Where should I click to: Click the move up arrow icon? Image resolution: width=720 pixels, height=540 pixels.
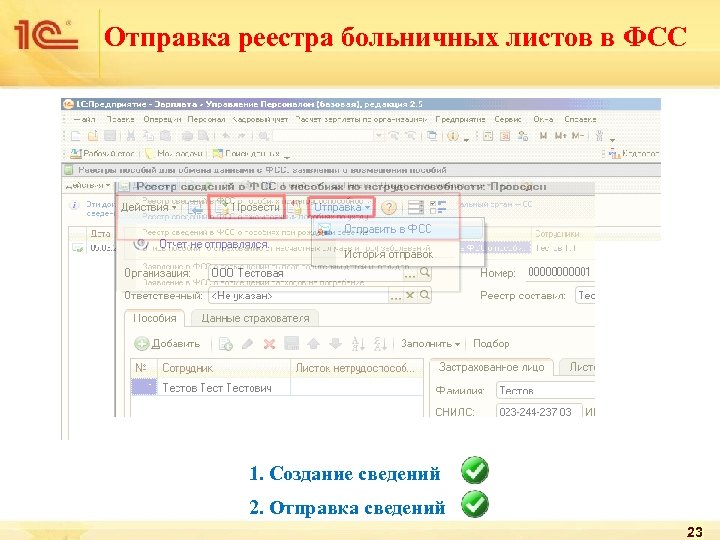(314, 343)
